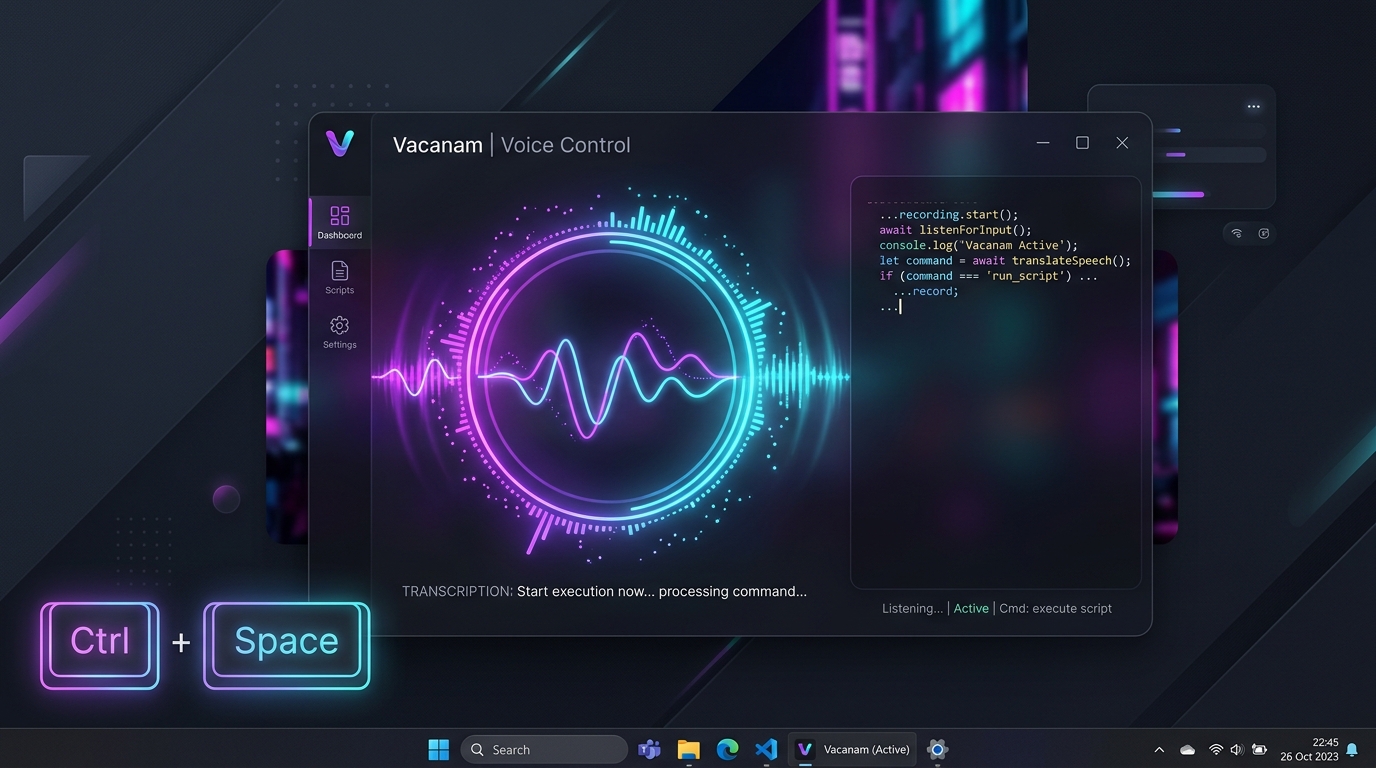1376x768 pixels.
Task: Click the green Active status text
Action: (971, 608)
